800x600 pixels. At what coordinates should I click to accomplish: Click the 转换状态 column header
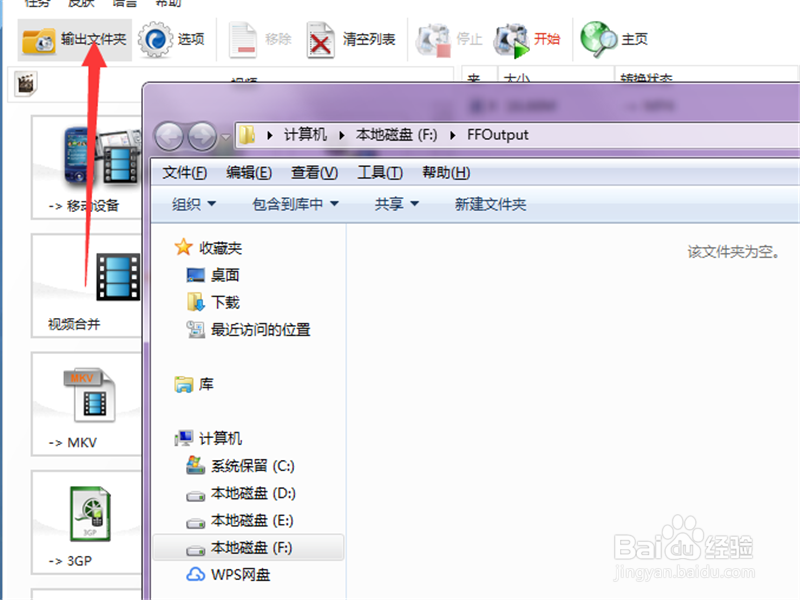(646, 78)
